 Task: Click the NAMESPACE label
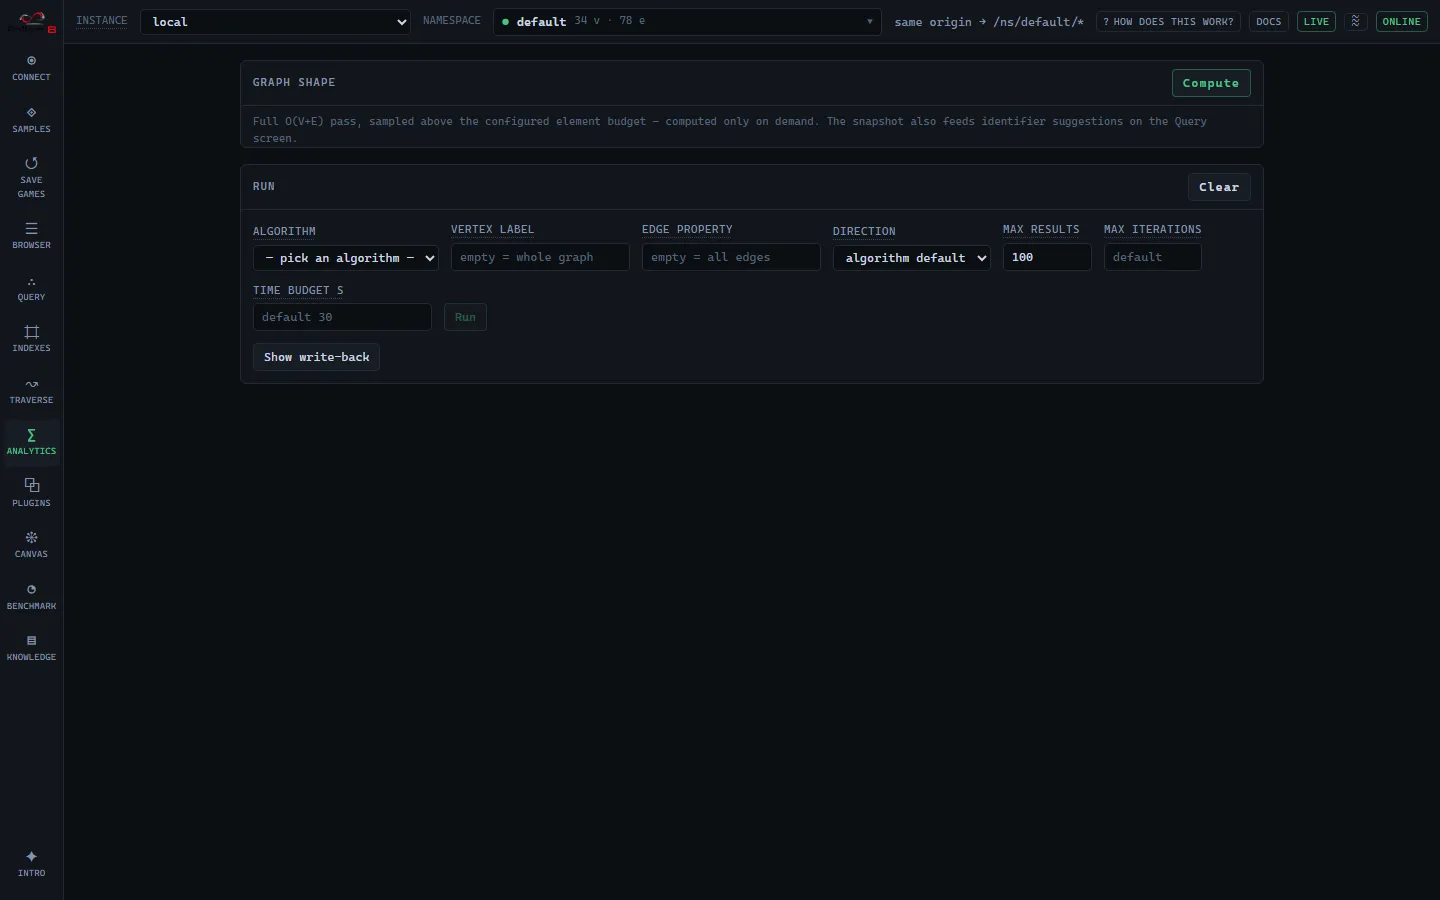pos(452,20)
